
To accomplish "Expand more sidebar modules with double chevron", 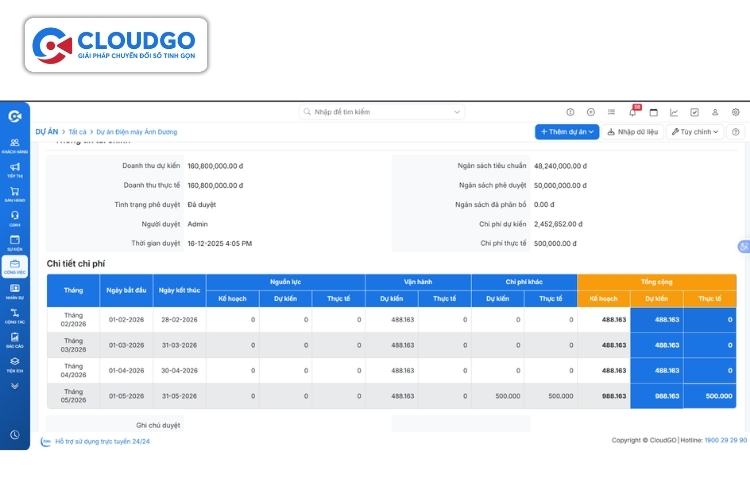I will point(15,385).
